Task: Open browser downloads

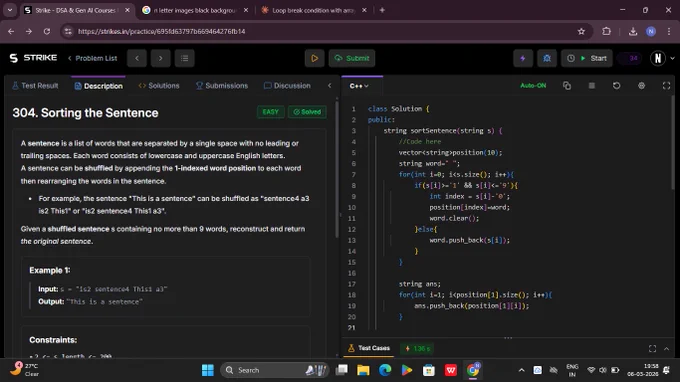Action: point(633,31)
